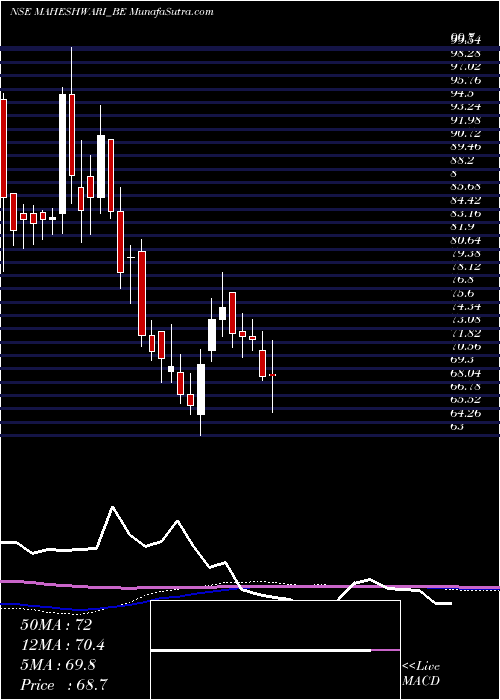Image resolution: width=500 pixels, height=700 pixels.
Task: Click the 64.26 price axis label
Action: click(466, 413)
